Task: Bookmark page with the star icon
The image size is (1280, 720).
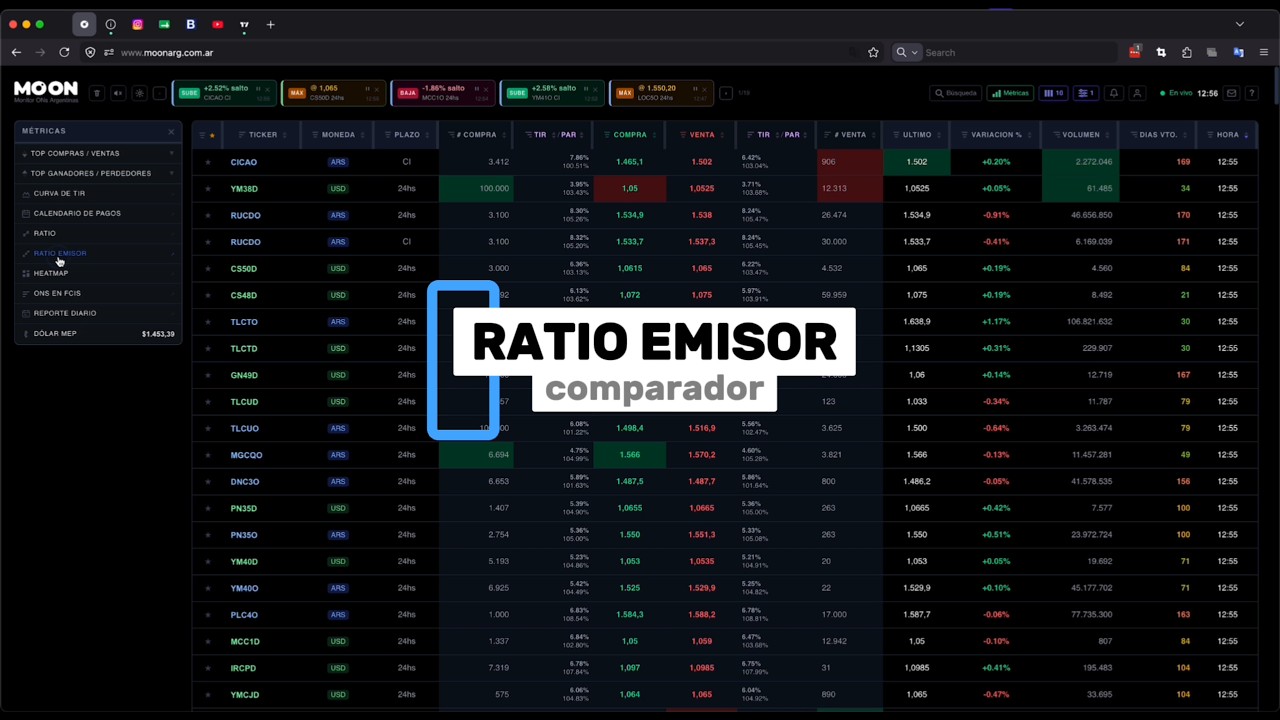Action: (873, 52)
